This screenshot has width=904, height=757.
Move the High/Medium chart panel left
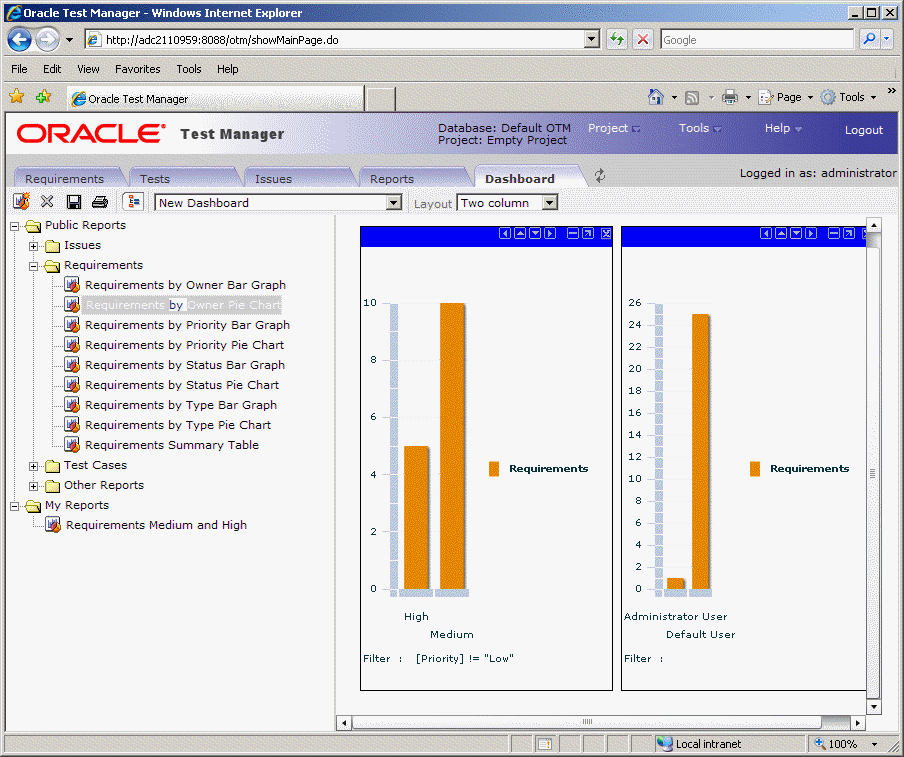click(505, 233)
